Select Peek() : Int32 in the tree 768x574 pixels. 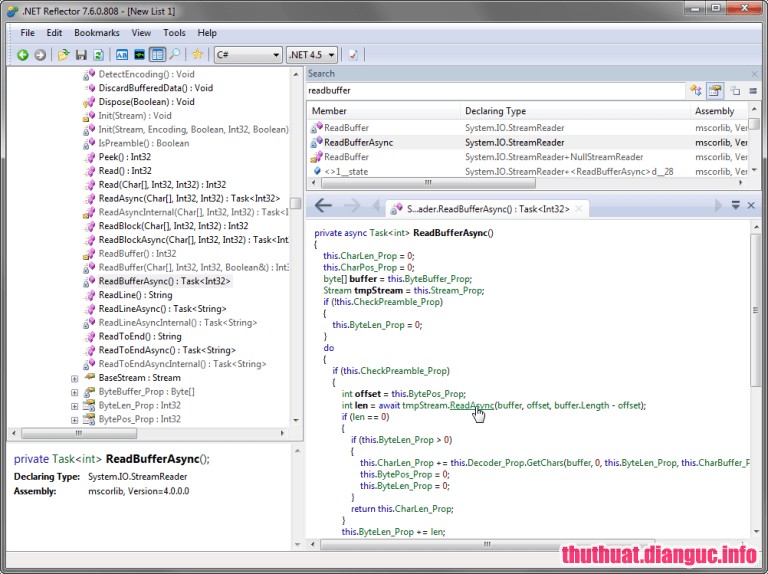point(125,157)
